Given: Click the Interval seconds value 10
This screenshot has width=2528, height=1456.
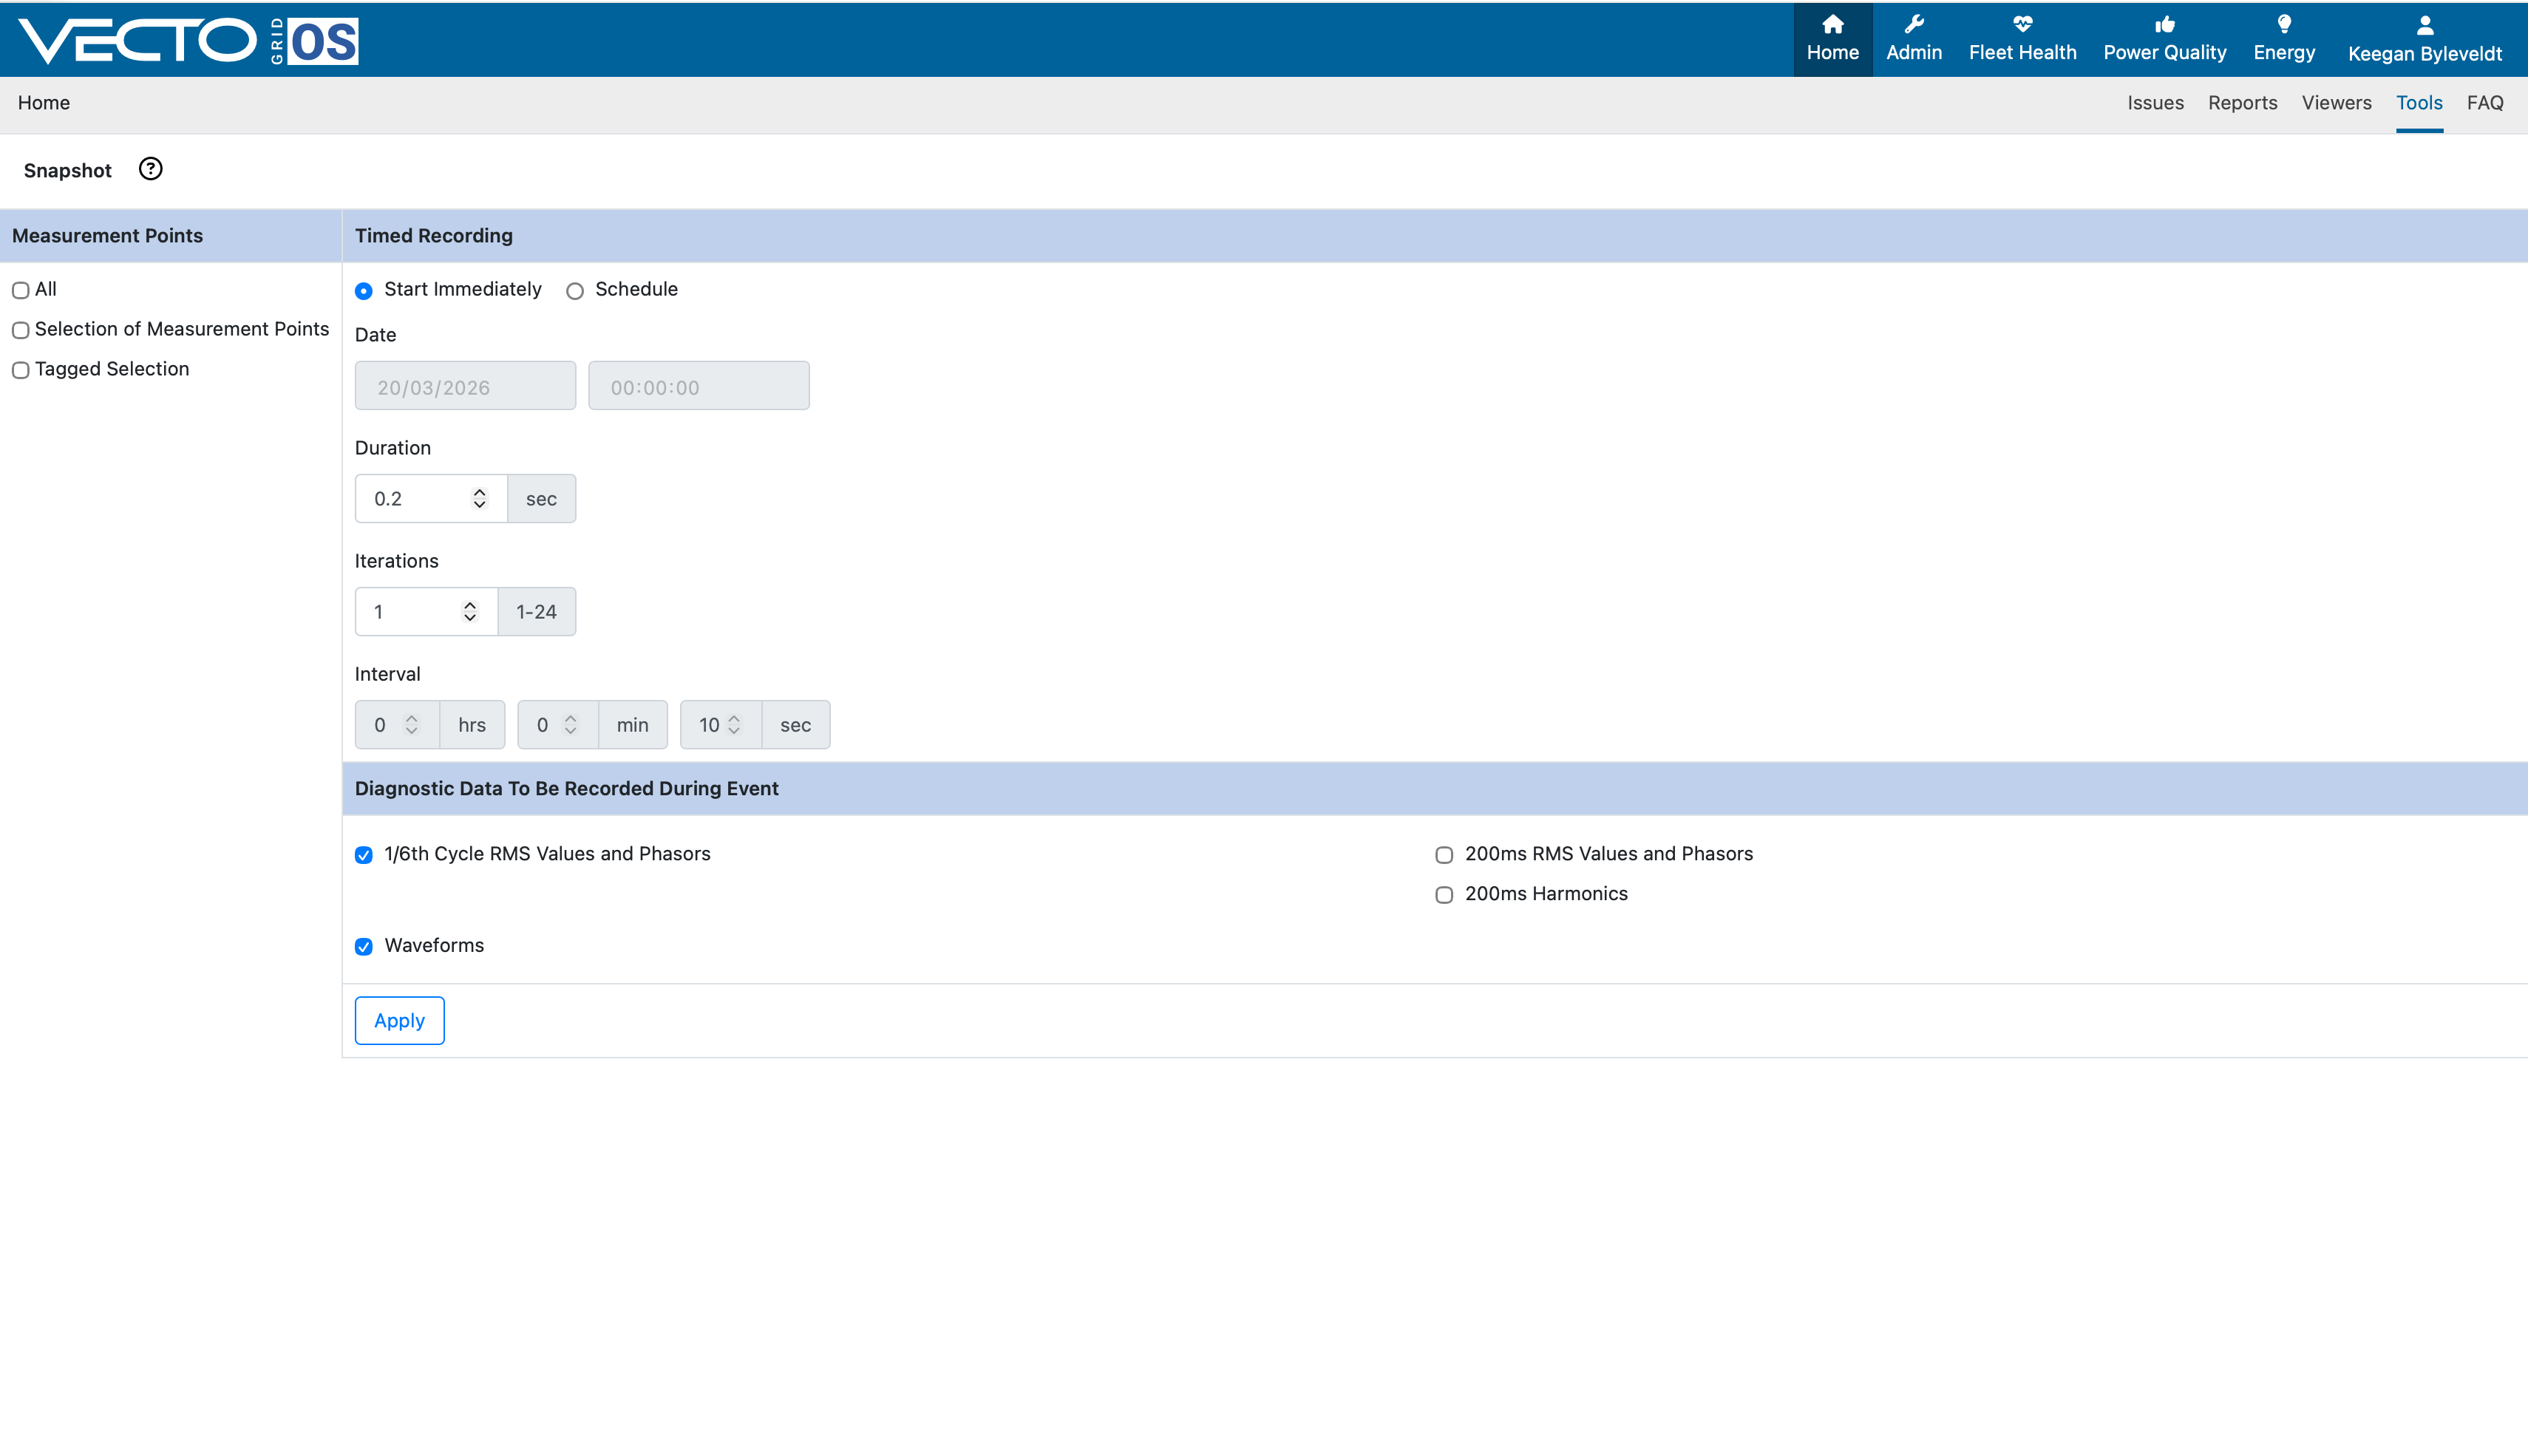Looking at the screenshot, I should (x=709, y=724).
